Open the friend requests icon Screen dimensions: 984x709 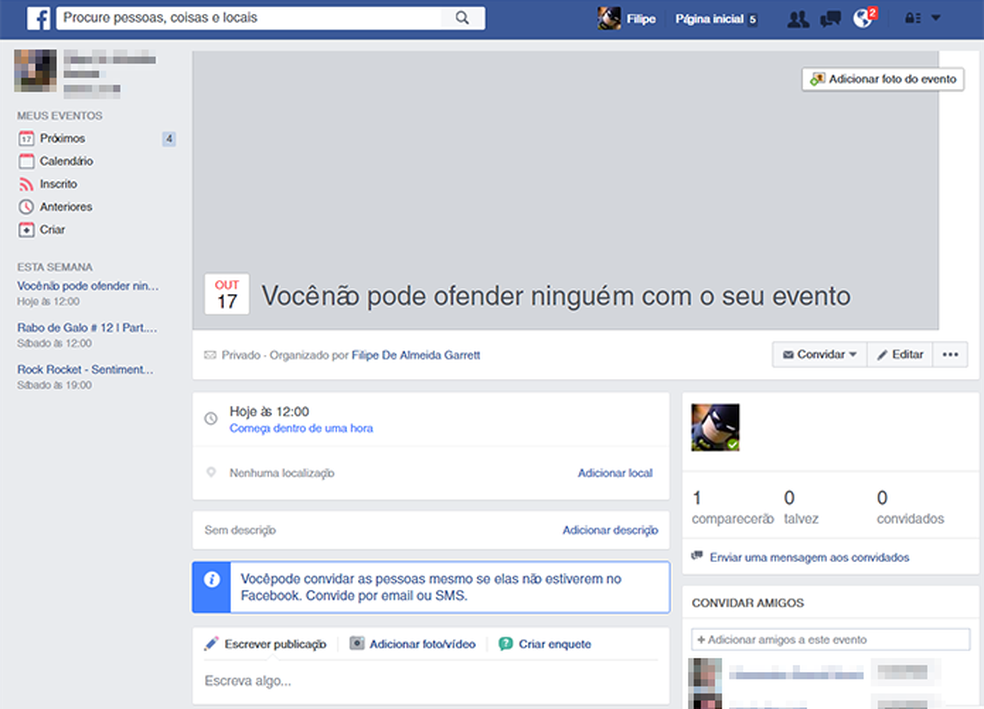click(x=797, y=18)
